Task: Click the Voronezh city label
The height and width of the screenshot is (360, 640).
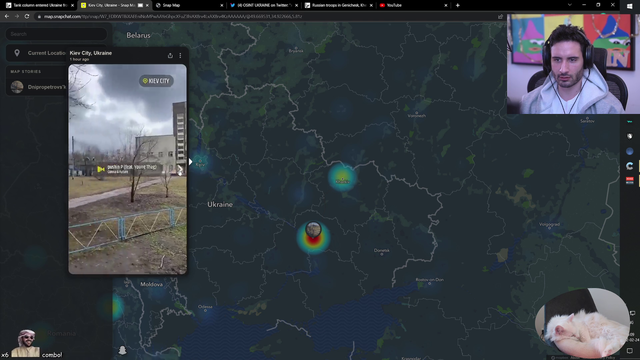Action: pyautogui.click(x=417, y=116)
